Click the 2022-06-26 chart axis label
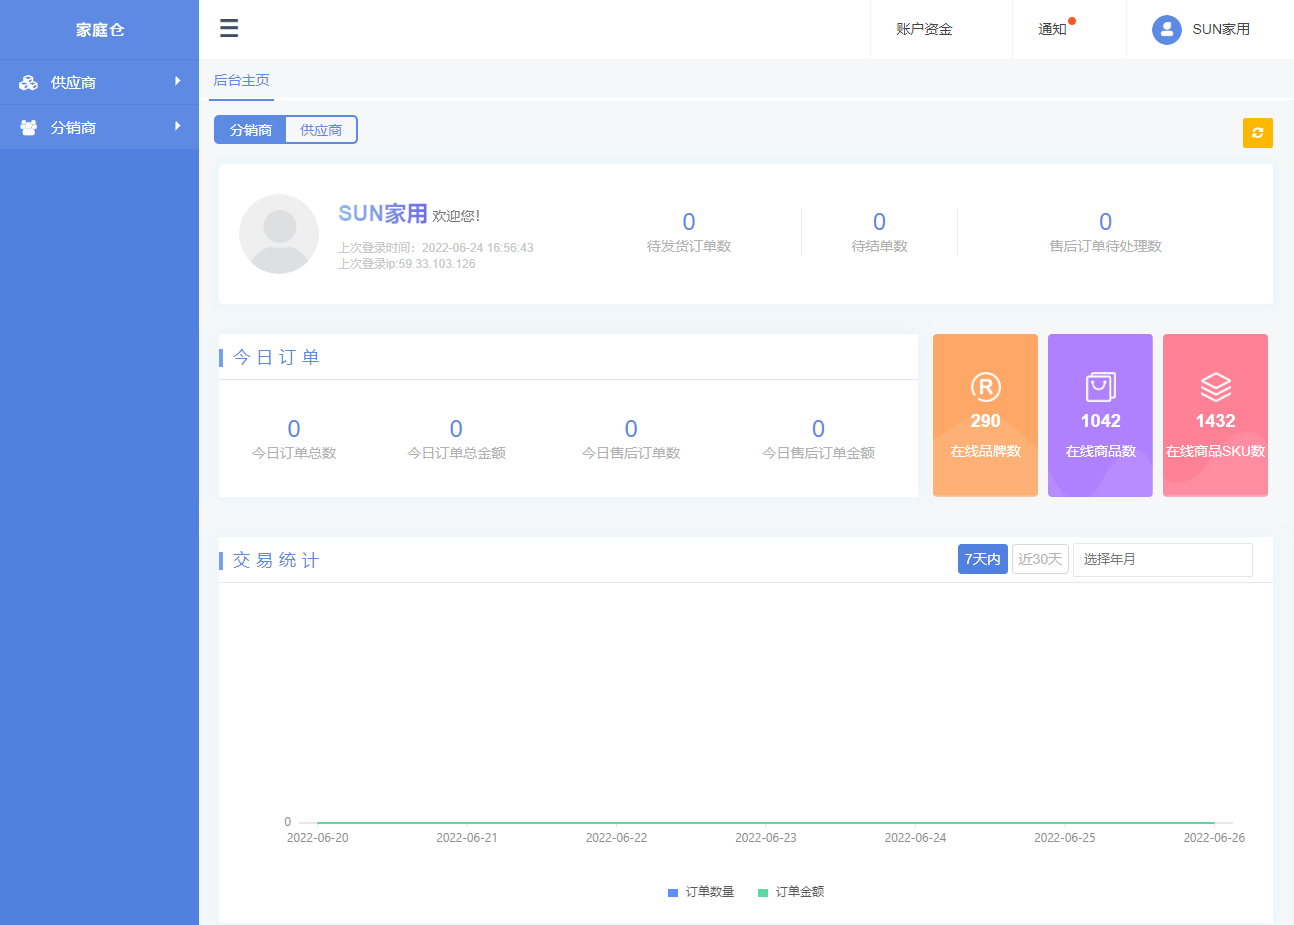Screen dimensions: 1294x925 1214,838
